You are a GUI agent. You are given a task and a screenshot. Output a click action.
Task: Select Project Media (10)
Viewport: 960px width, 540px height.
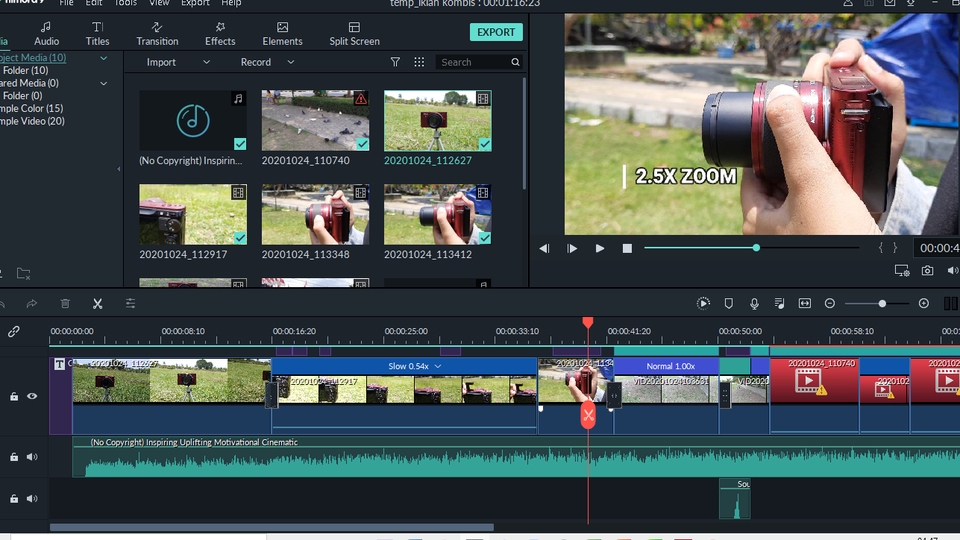(x=33, y=58)
